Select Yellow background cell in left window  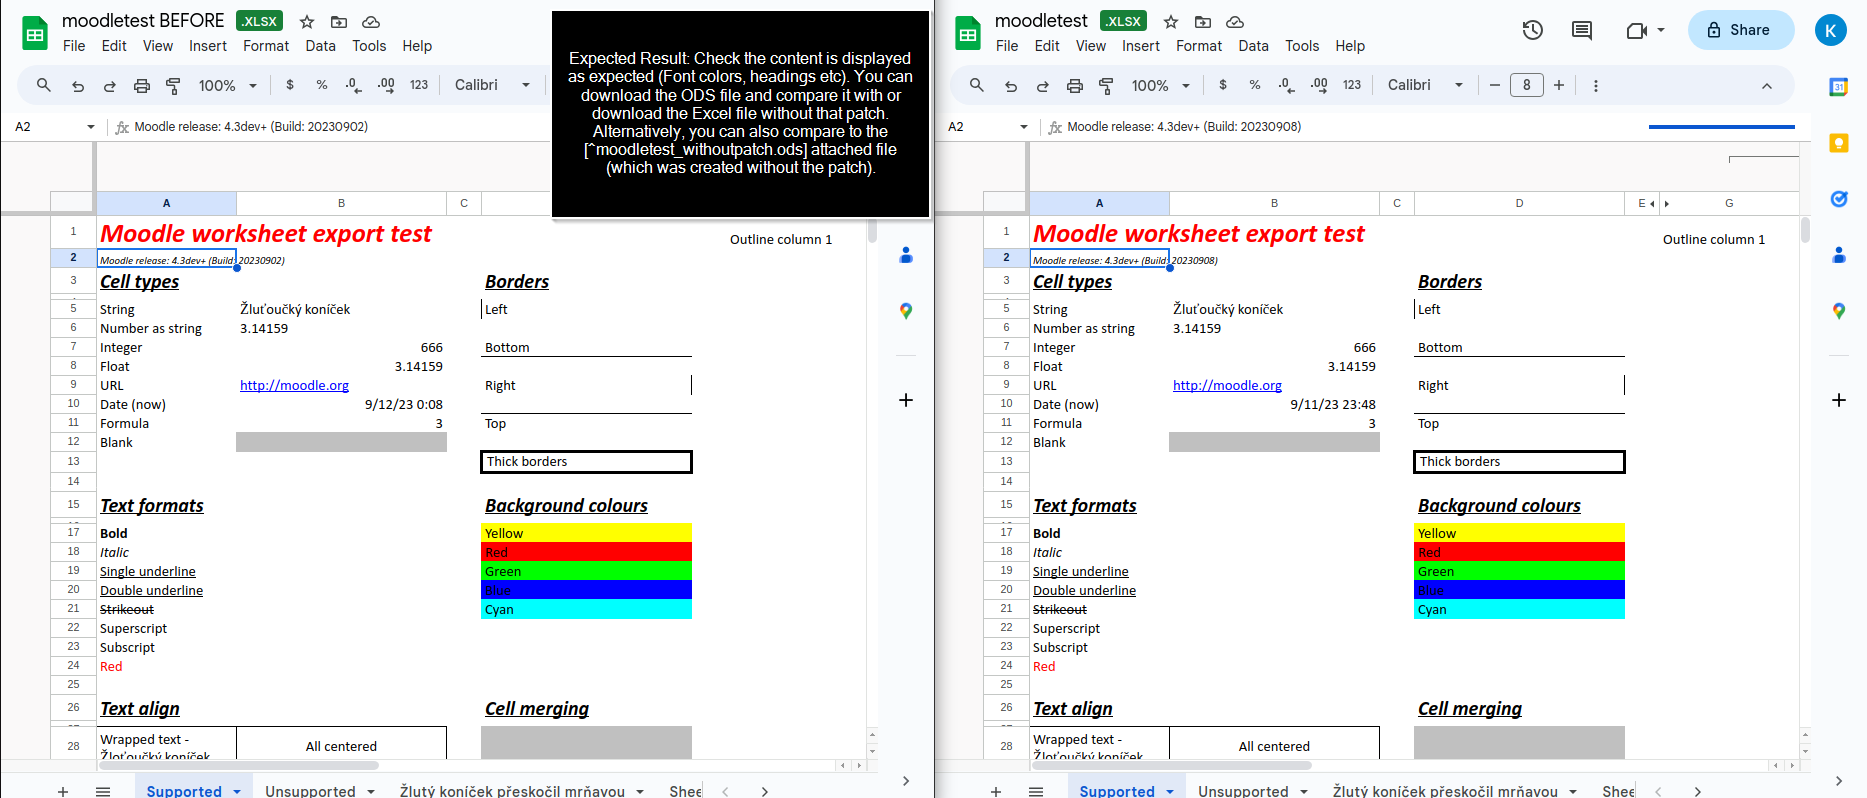[x=587, y=533]
